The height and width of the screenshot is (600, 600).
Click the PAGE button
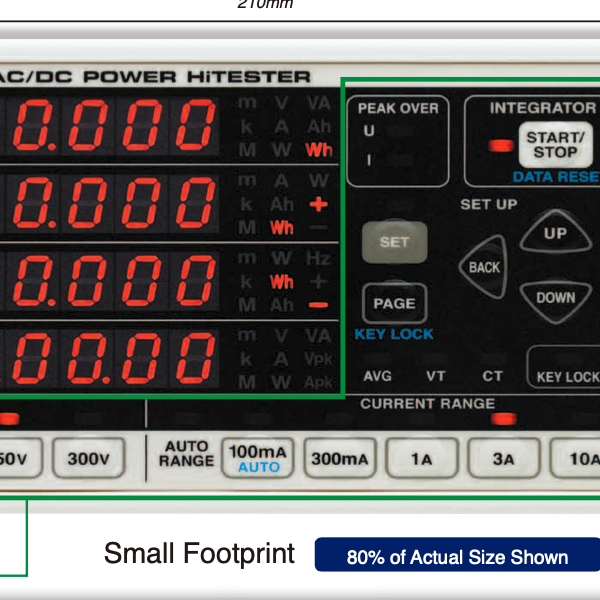pos(395,303)
